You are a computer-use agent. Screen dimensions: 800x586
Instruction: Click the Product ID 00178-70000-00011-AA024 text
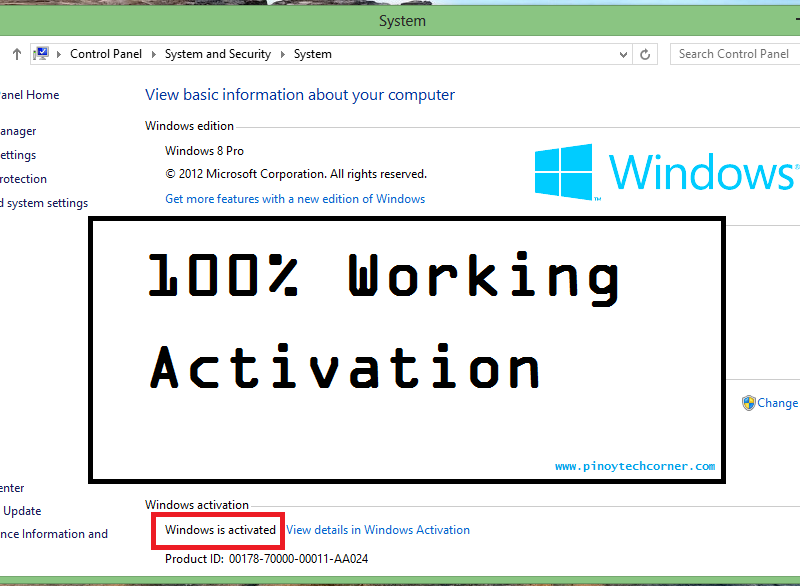coord(266,559)
